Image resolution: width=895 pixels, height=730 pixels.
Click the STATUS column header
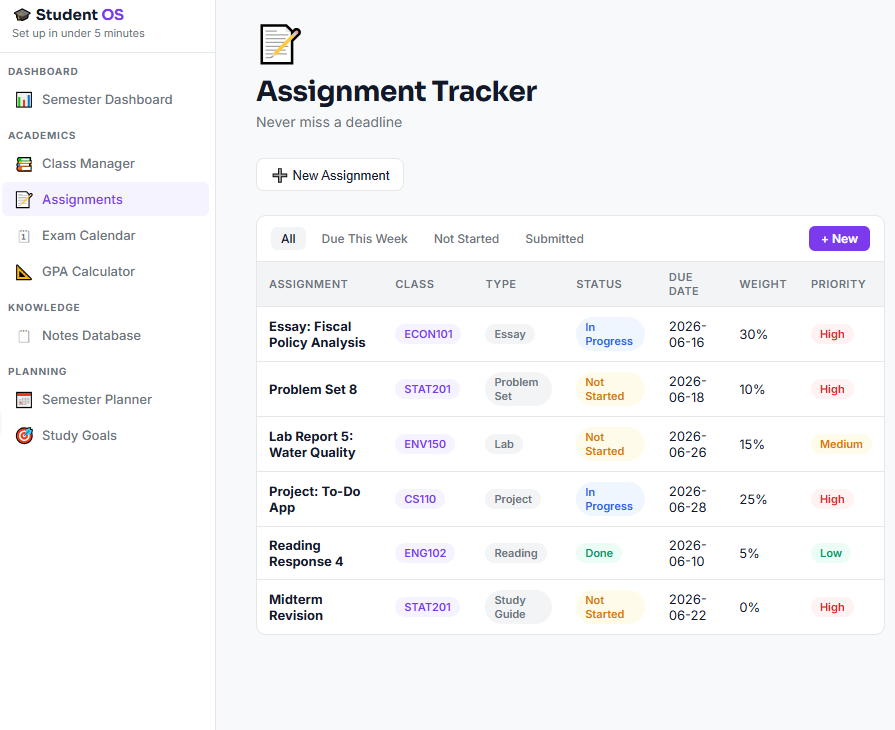coord(599,284)
